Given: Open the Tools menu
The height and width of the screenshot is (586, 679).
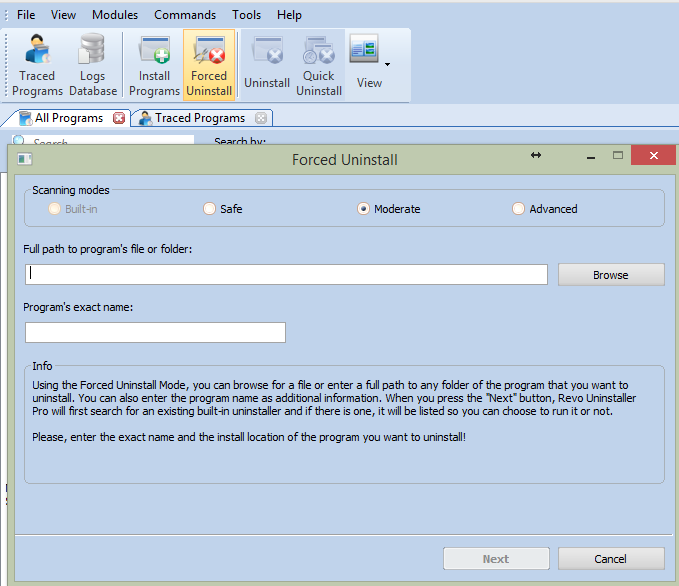Looking at the screenshot, I should [x=246, y=15].
